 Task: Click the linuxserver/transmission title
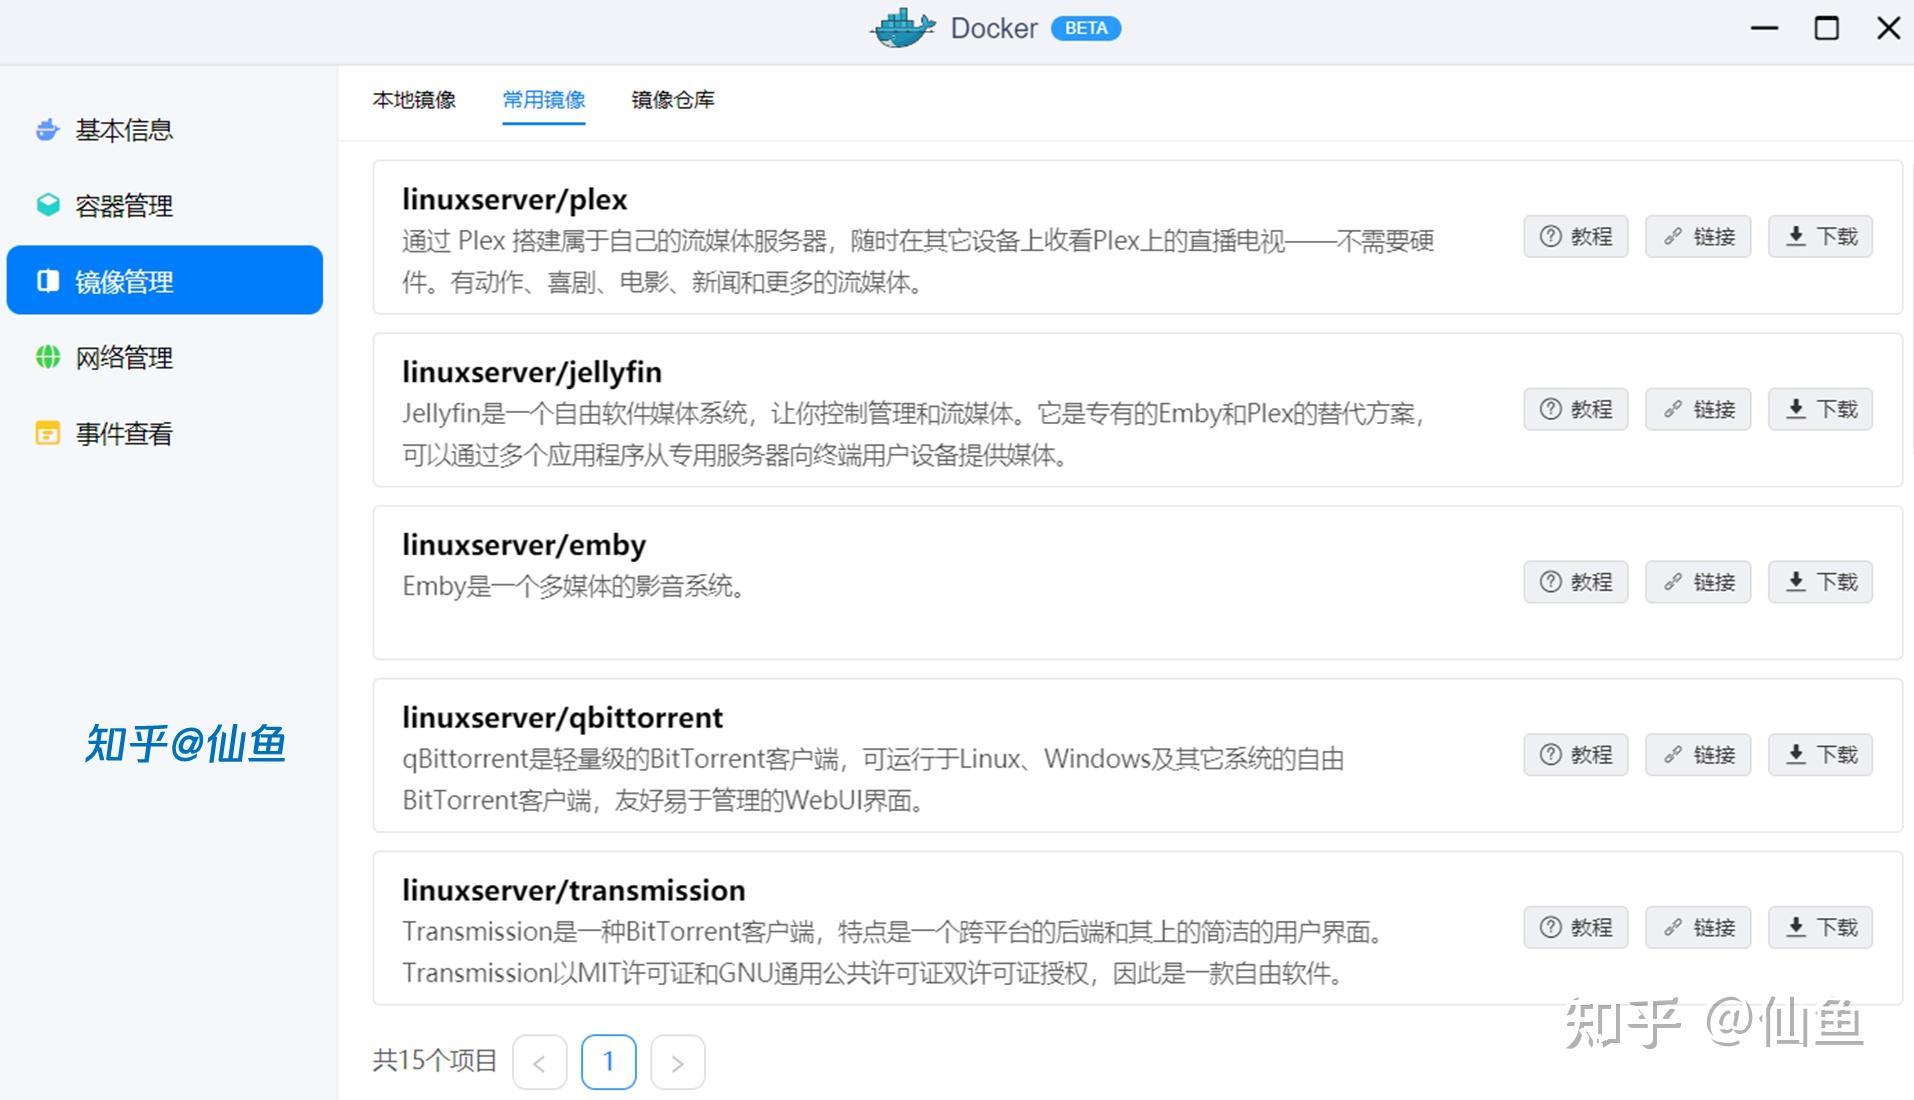574,890
